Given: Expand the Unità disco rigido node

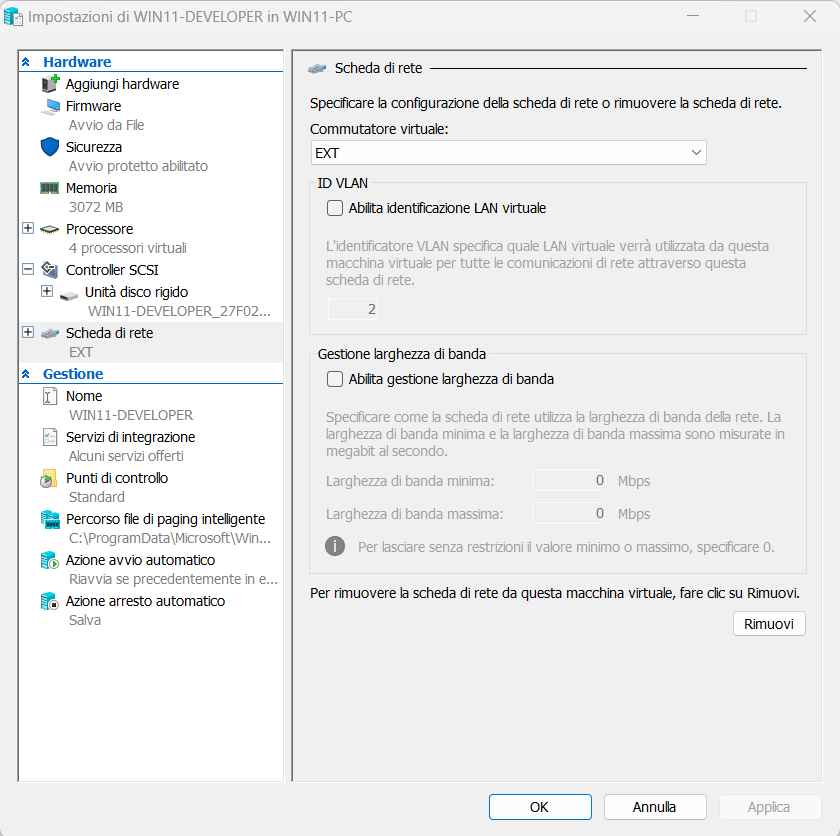Looking at the screenshot, I should click(47, 291).
